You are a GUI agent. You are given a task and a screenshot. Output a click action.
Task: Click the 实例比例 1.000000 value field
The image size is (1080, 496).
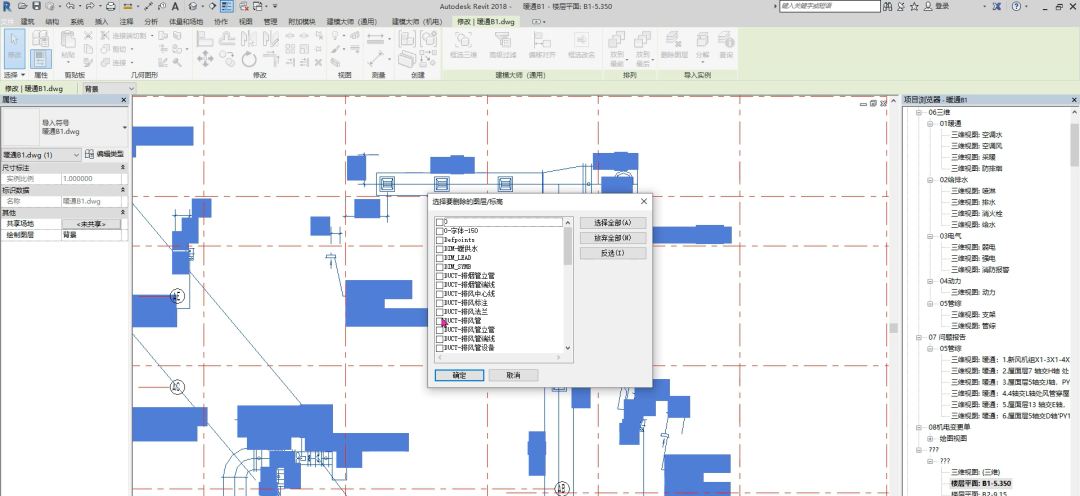click(90, 178)
